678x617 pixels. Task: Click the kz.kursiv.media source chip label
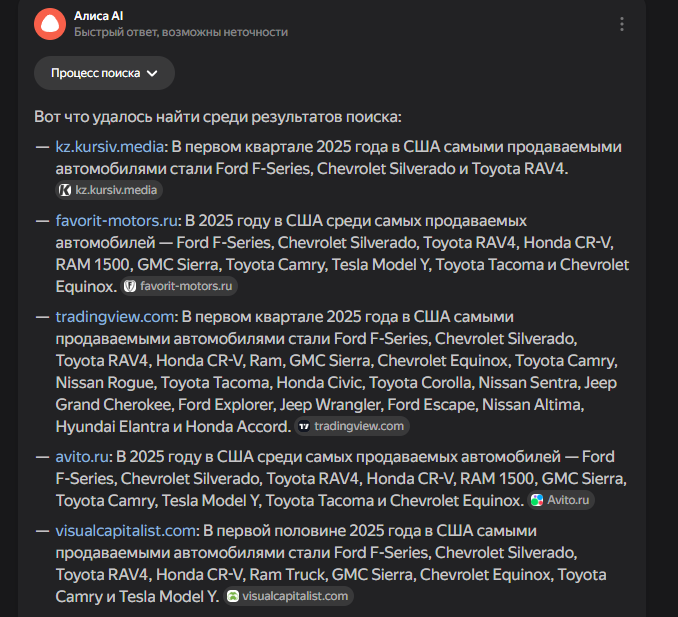point(116,190)
